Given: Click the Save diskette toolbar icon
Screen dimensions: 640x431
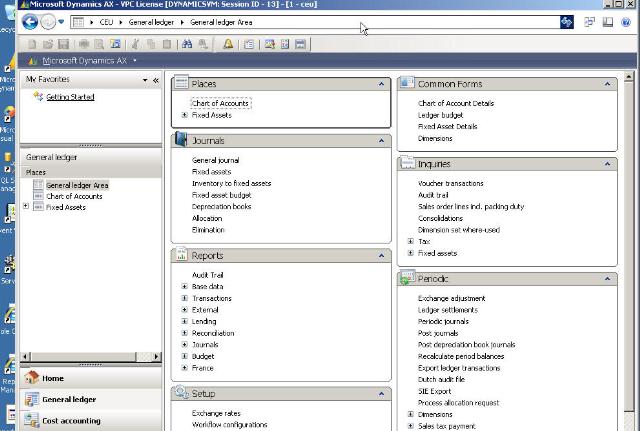Looking at the screenshot, I should [x=63, y=44].
